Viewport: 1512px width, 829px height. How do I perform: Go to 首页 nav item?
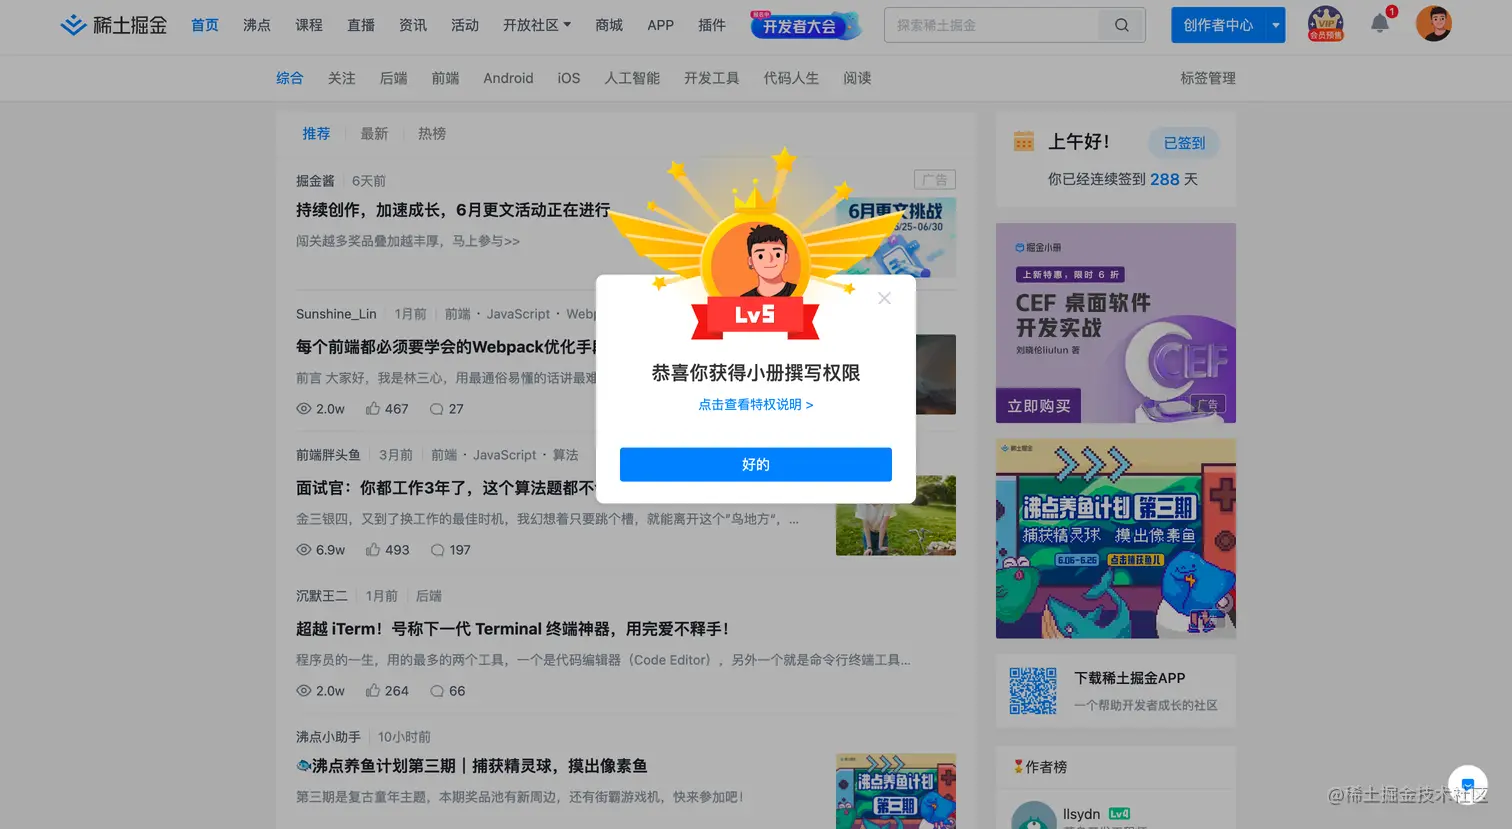[205, 25]
